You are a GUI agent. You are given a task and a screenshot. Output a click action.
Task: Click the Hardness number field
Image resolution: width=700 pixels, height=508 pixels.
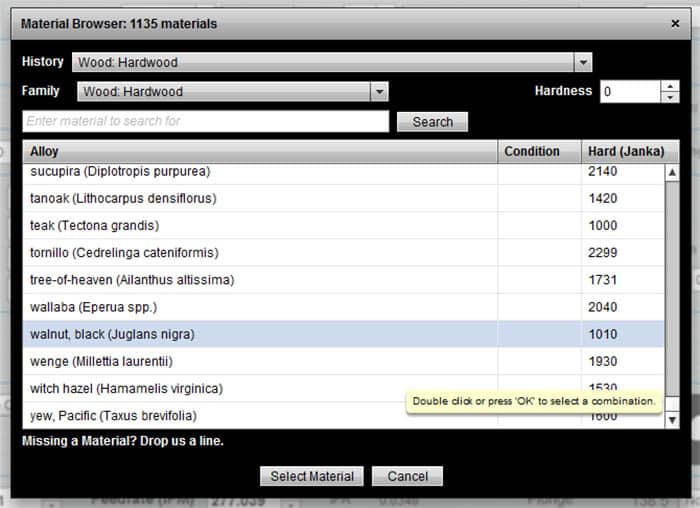click(629, 91)
